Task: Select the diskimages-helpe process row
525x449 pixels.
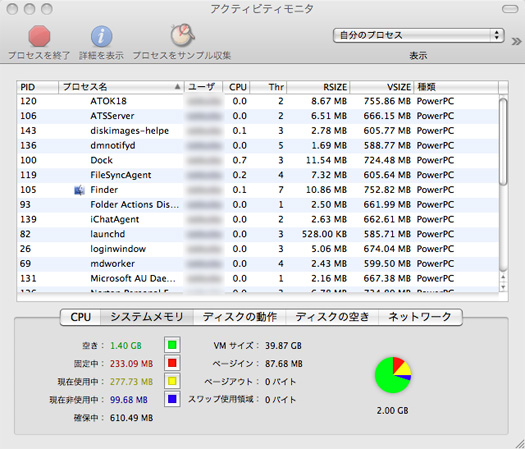Action: point(257,131)
